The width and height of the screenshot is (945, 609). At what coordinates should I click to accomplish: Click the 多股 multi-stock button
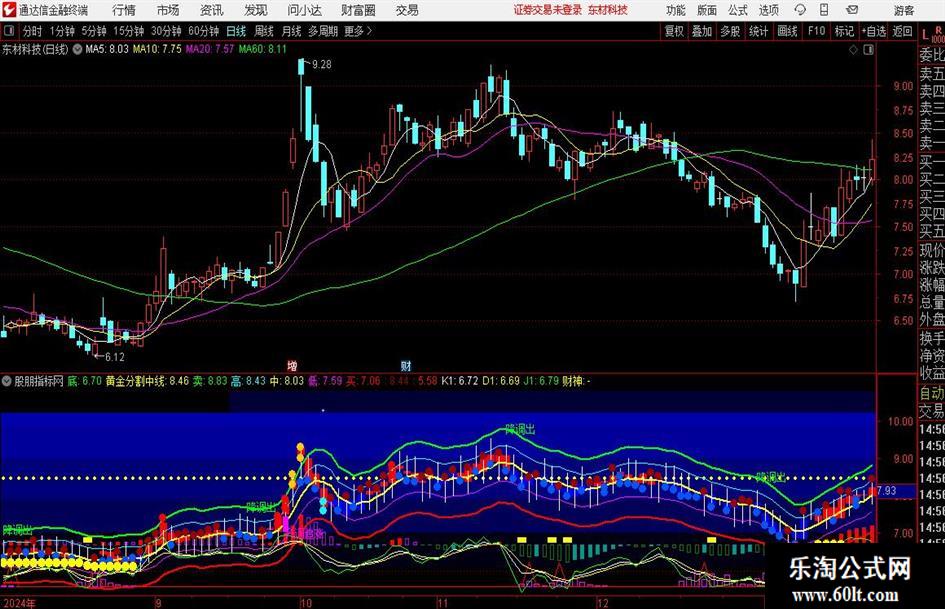(730, 31)
